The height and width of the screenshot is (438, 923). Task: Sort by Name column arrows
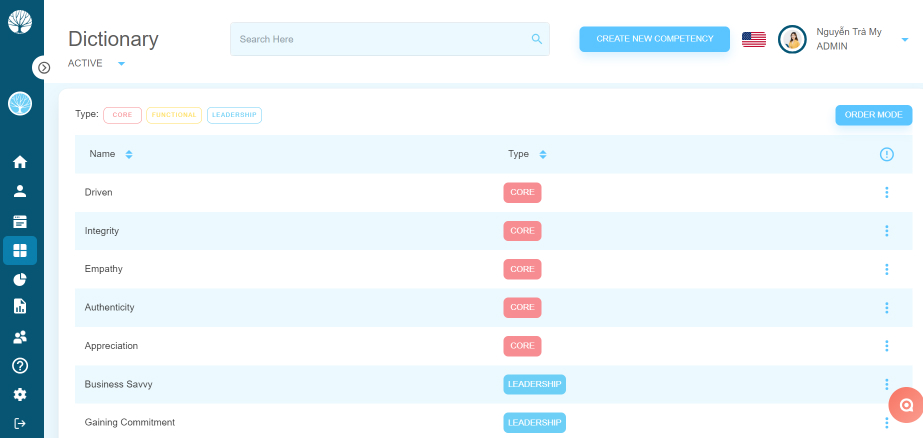129,154
